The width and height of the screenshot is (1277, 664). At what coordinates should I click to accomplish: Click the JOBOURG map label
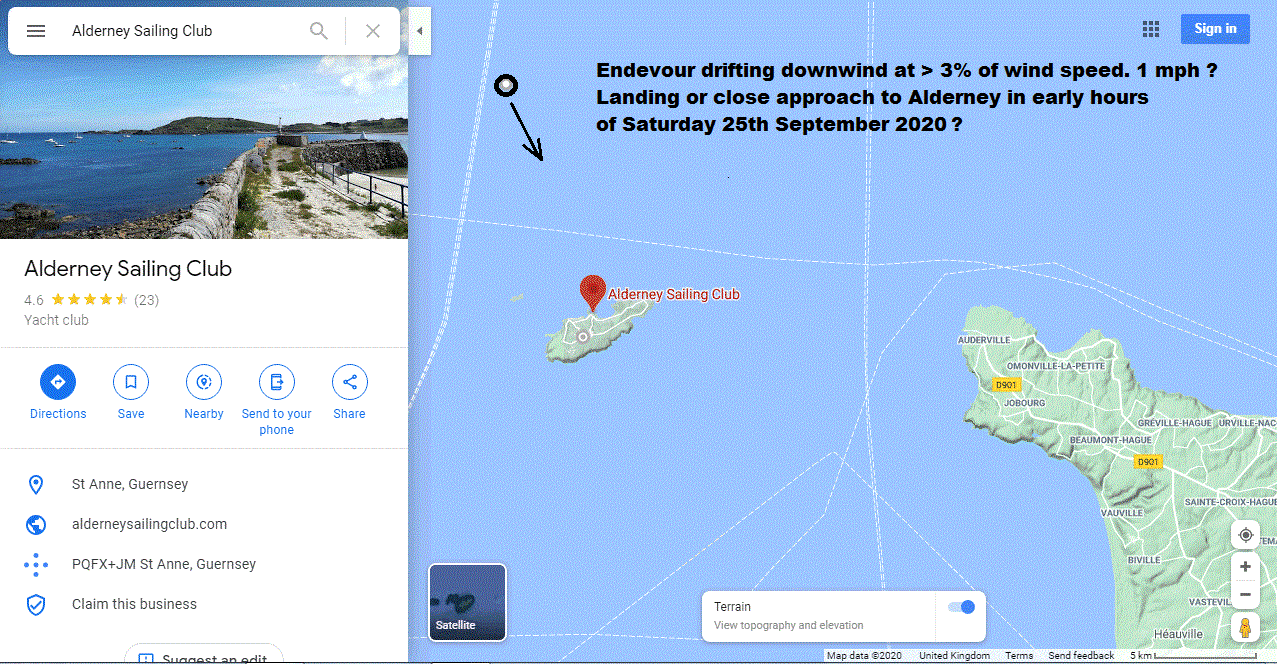(1024, 403)
